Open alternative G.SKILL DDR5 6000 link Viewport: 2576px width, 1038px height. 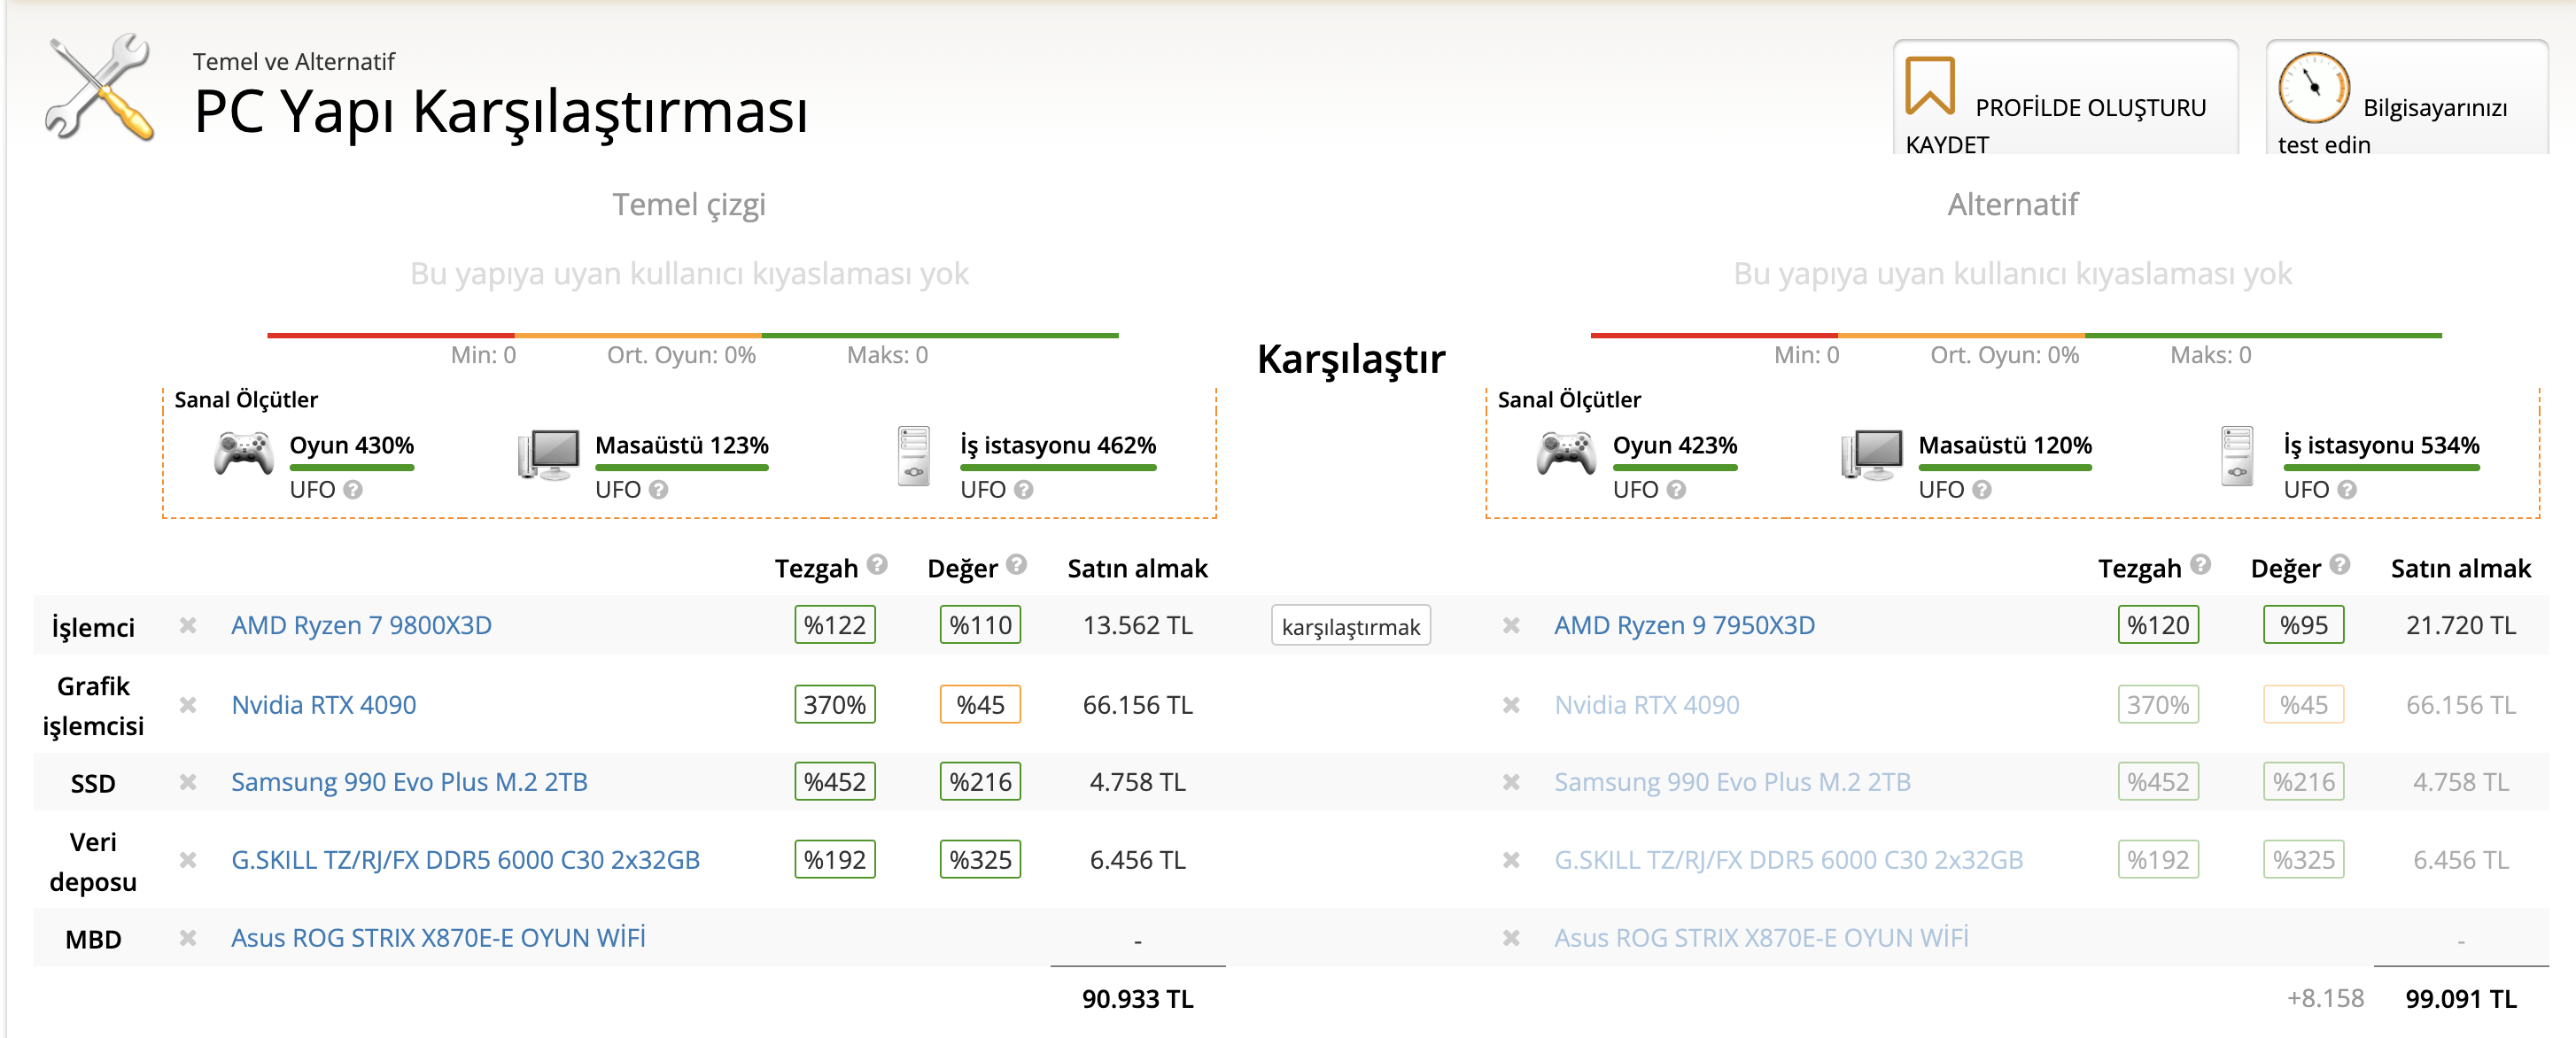point(1788,860)
